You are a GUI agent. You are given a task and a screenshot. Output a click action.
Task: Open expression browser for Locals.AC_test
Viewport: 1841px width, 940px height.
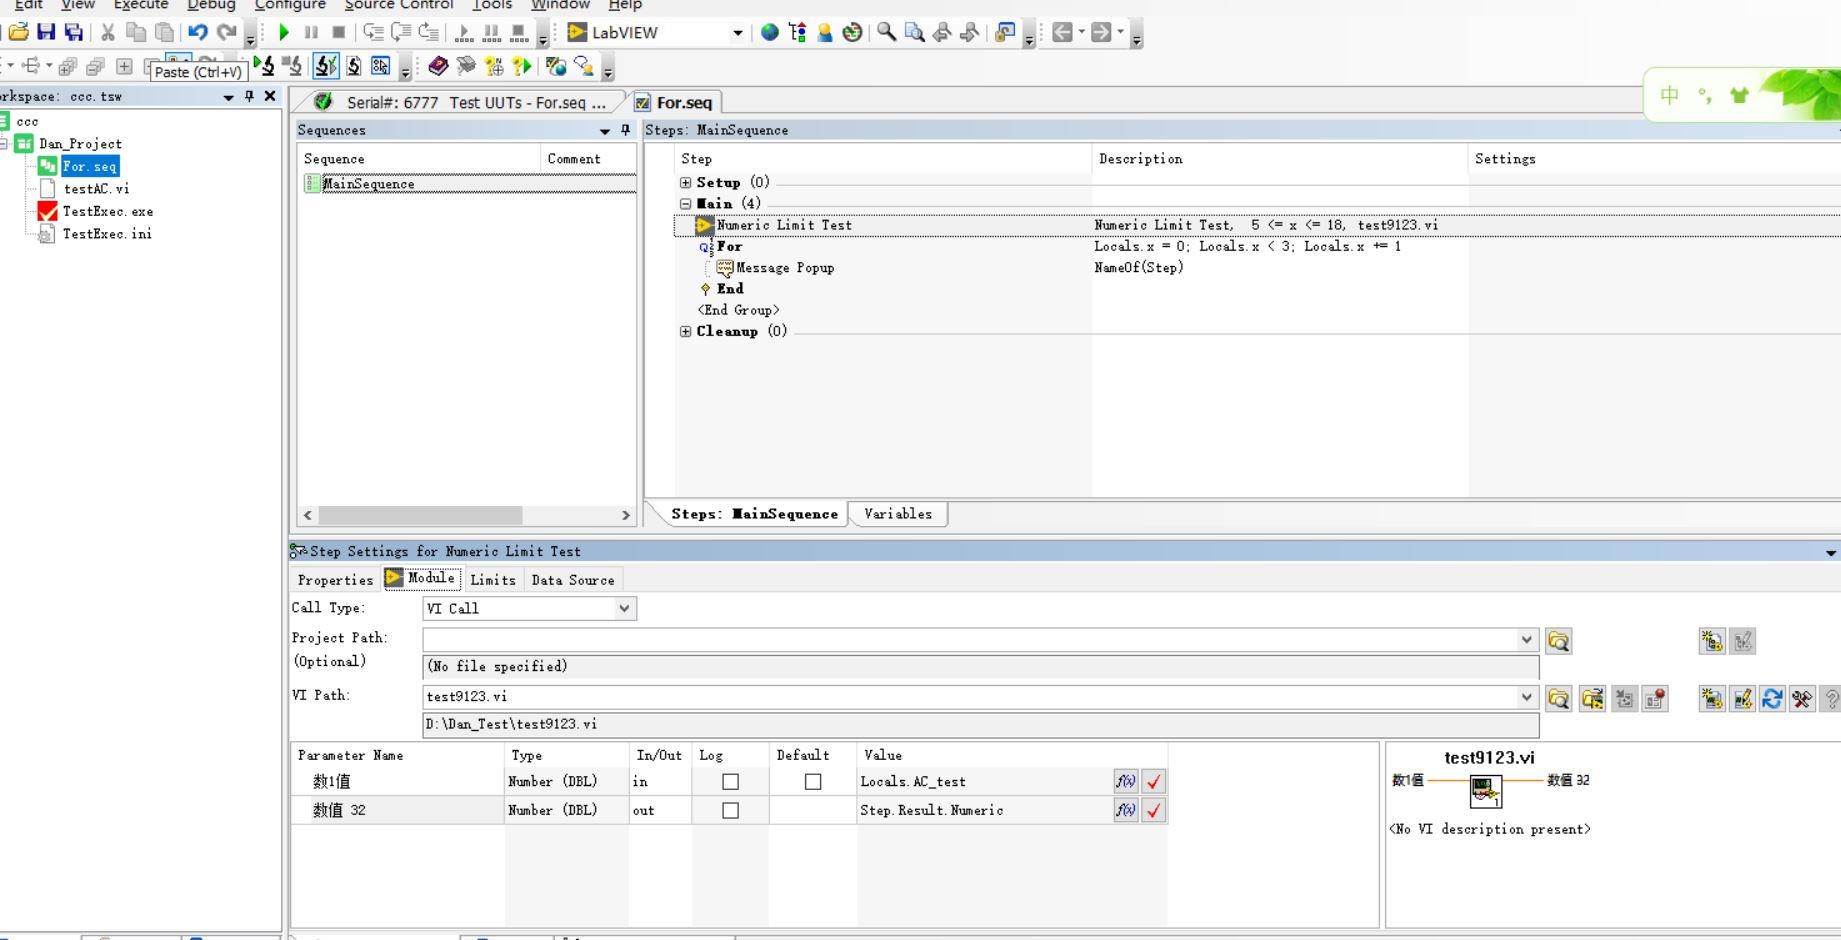click(1126, 782)
